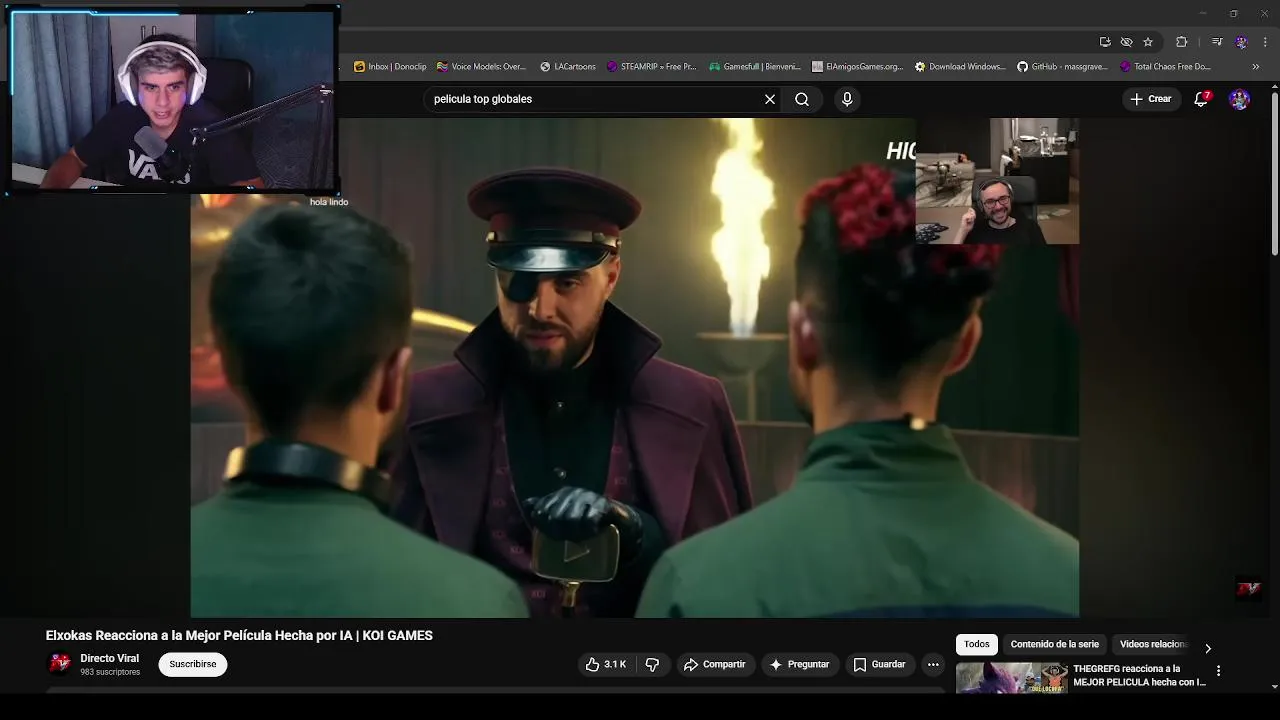The image size is (1280, 720).
Task: Open the THEGREFG reacciona video thumbnail
Action: 1011,678
